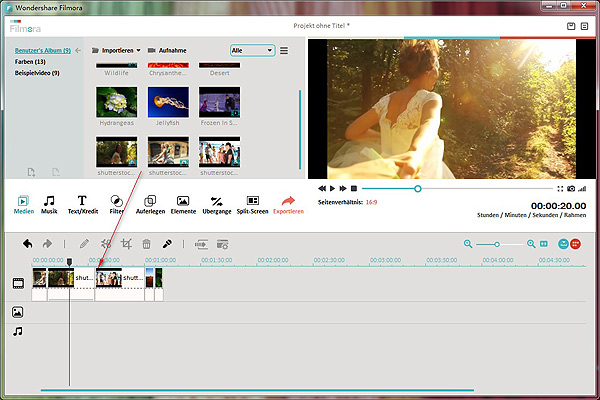Click the teal round button in timeline toolbar
This screenshot has height=400, width=600.
point(563,244)
